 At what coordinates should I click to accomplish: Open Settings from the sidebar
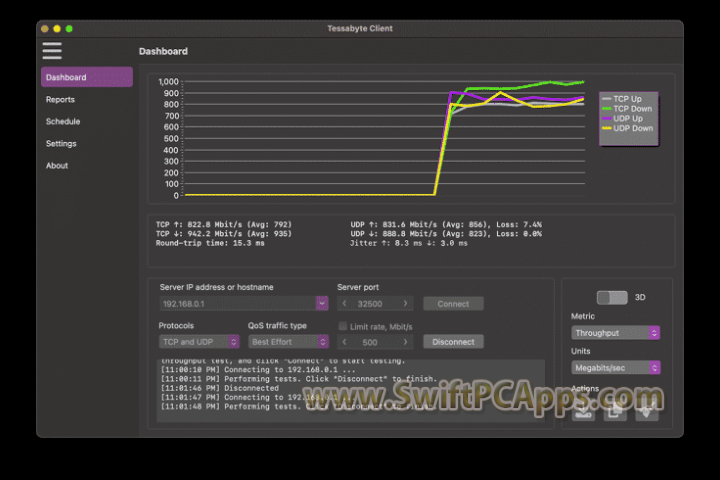point(61,143)
